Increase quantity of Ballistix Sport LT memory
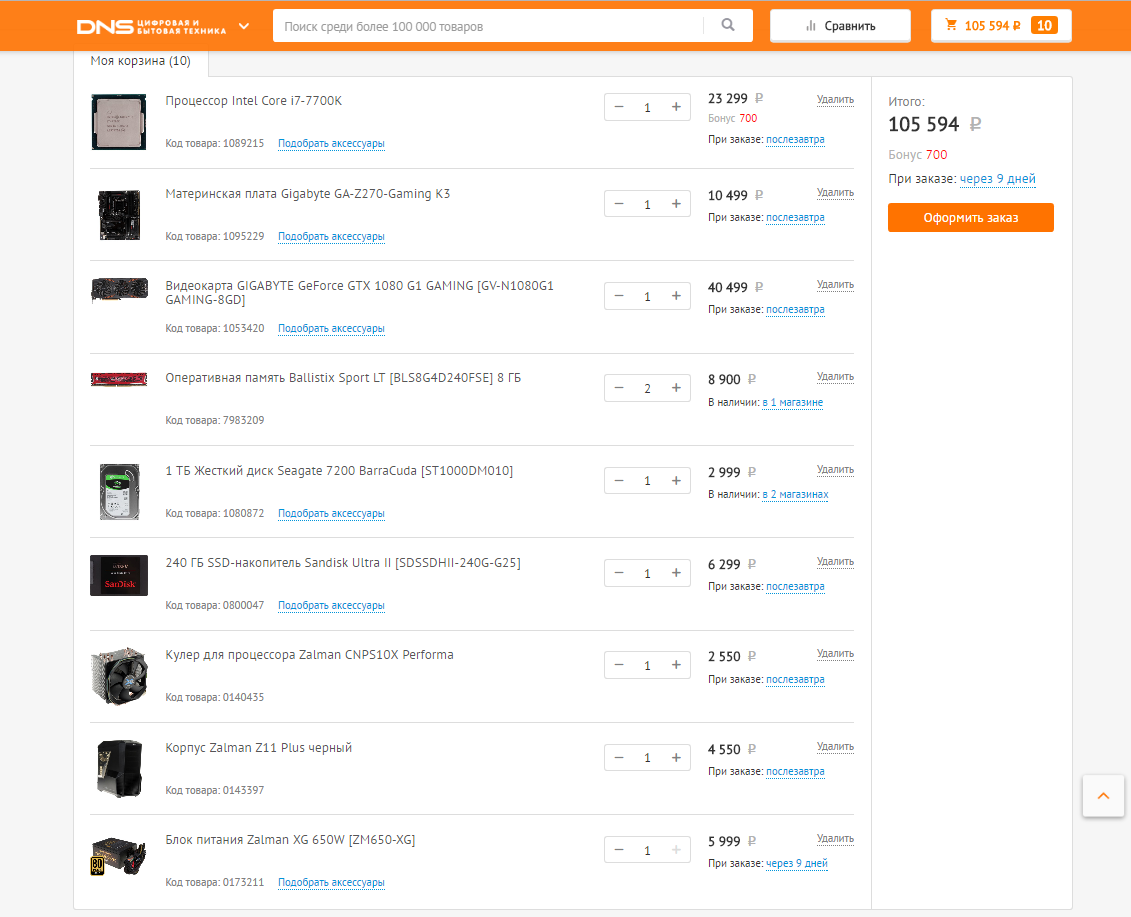 coord(676,388)
